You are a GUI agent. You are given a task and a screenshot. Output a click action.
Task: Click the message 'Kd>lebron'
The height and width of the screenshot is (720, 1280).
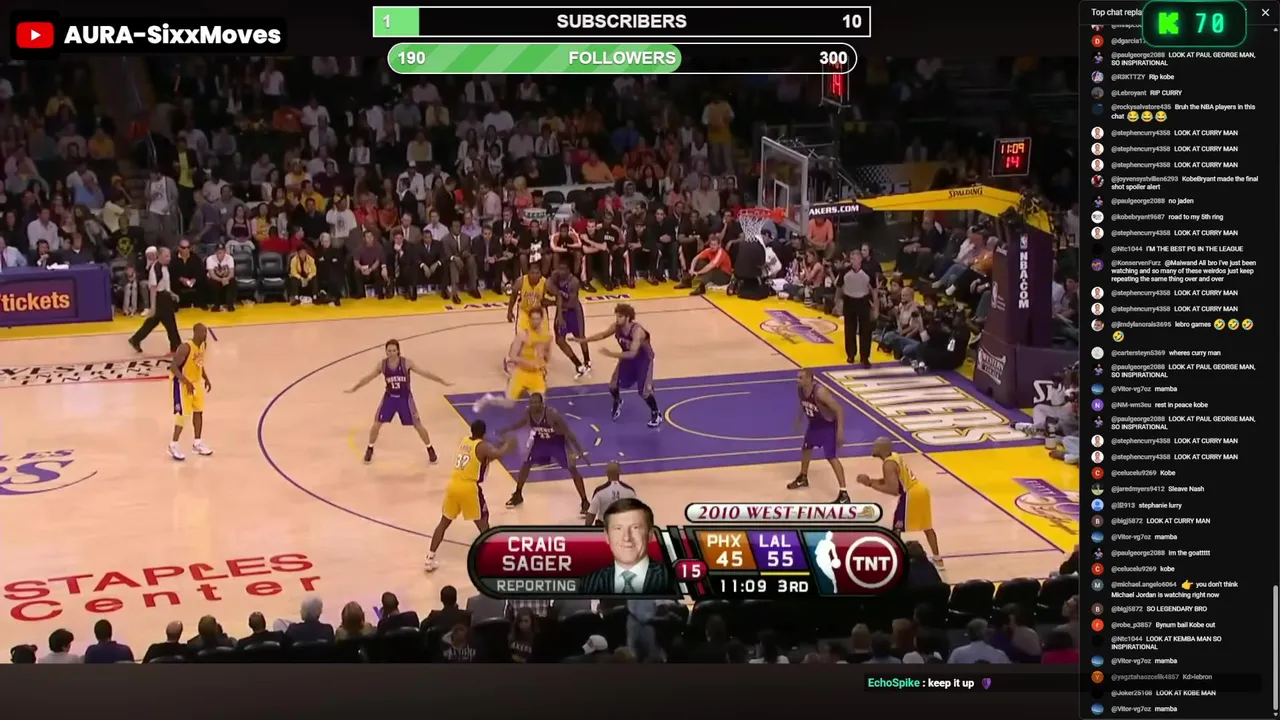pyautogui.click(x=1197, y=677)
